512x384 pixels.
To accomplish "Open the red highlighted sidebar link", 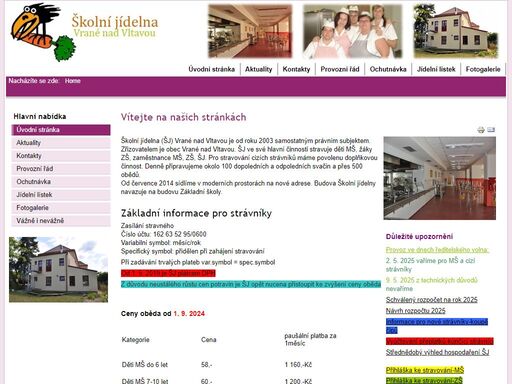I will 440,341.
